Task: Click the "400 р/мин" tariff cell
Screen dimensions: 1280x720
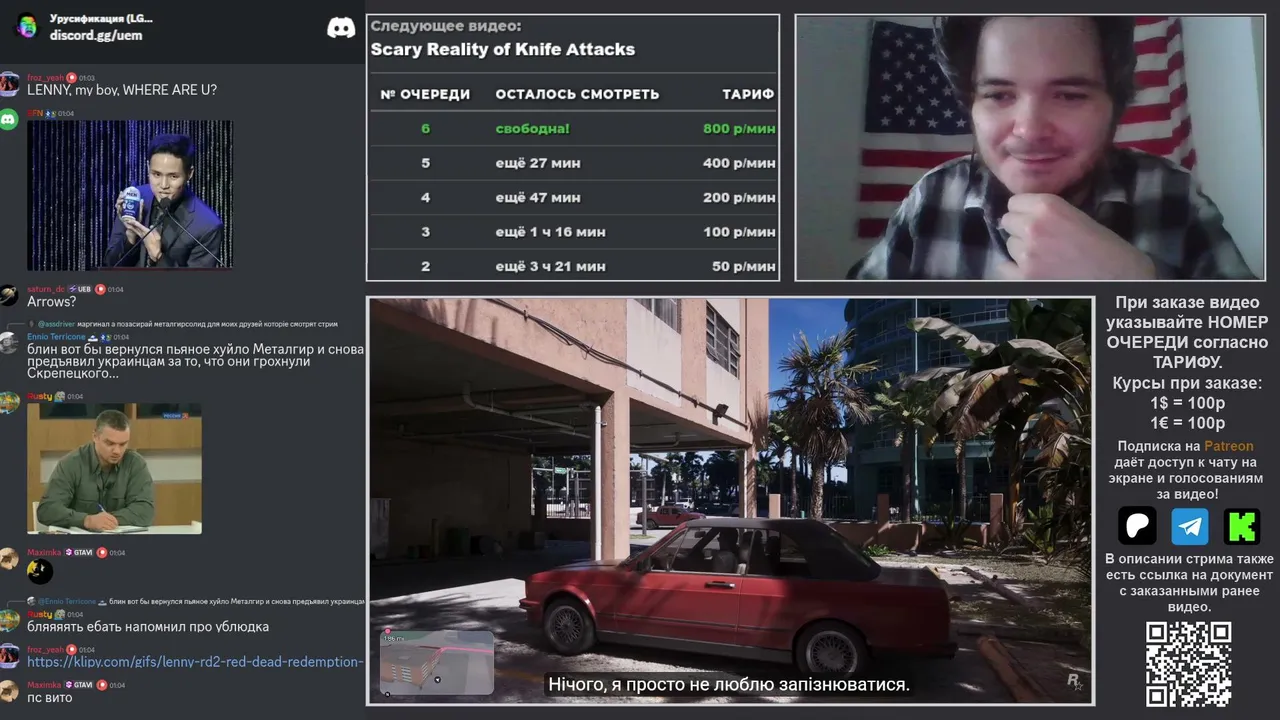Action: [739, 163]
